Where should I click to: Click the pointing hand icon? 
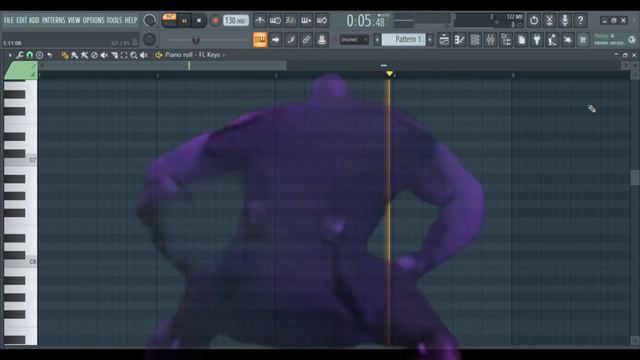coord(568,40)
